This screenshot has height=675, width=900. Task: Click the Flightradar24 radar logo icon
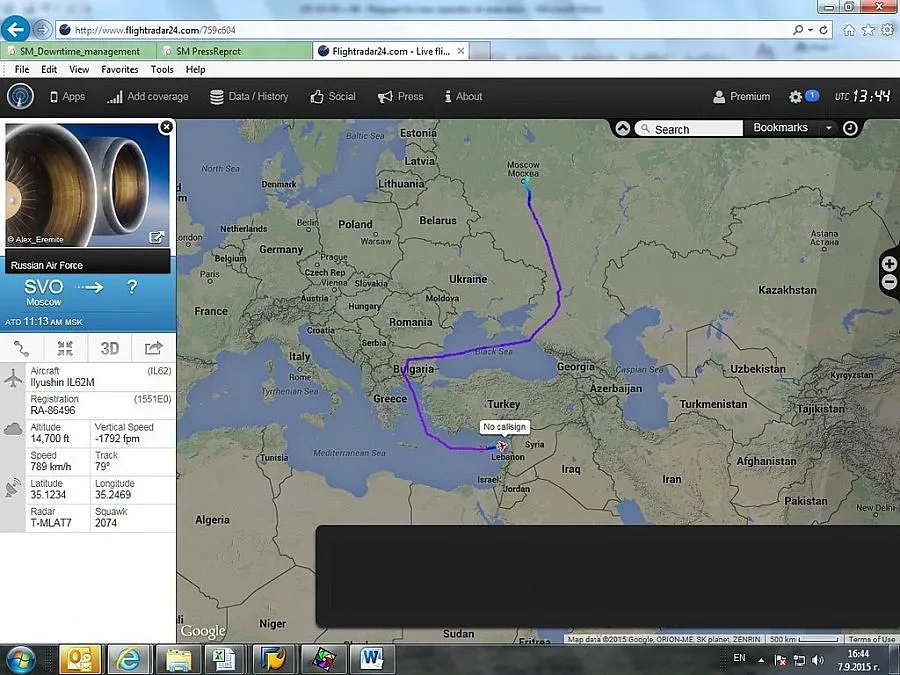20,97
